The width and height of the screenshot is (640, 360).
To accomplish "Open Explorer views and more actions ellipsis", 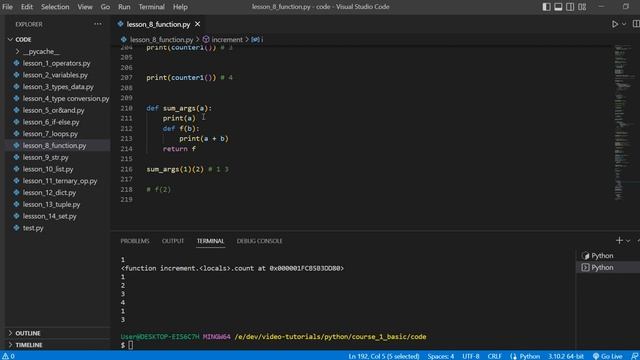I will 98,24.
